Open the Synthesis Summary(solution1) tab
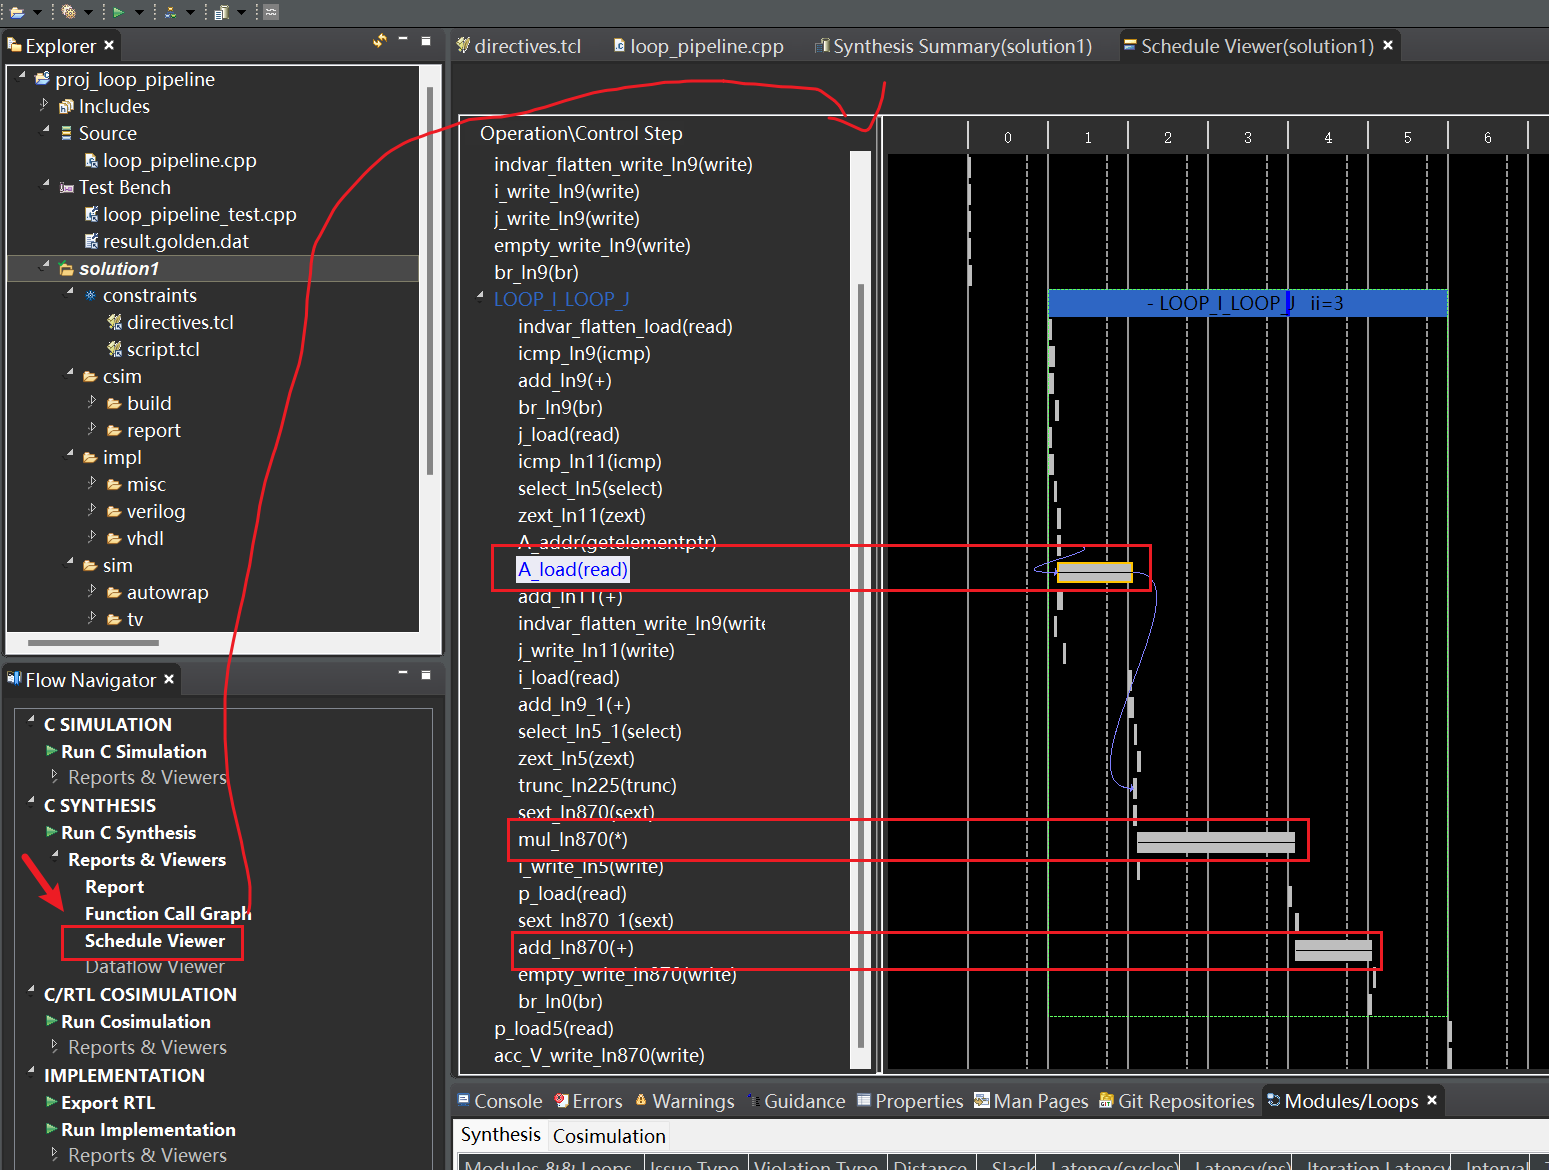1549x1170 pixels. click(954, 46)
